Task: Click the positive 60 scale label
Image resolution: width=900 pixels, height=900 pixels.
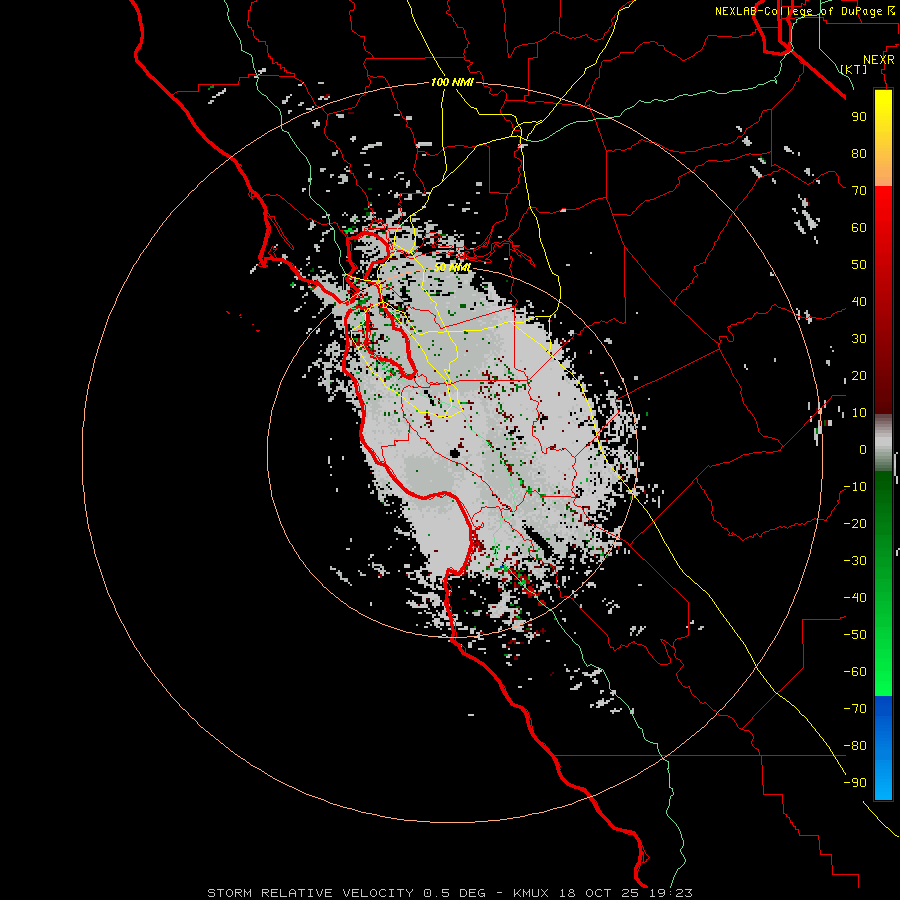Action: 859,228
